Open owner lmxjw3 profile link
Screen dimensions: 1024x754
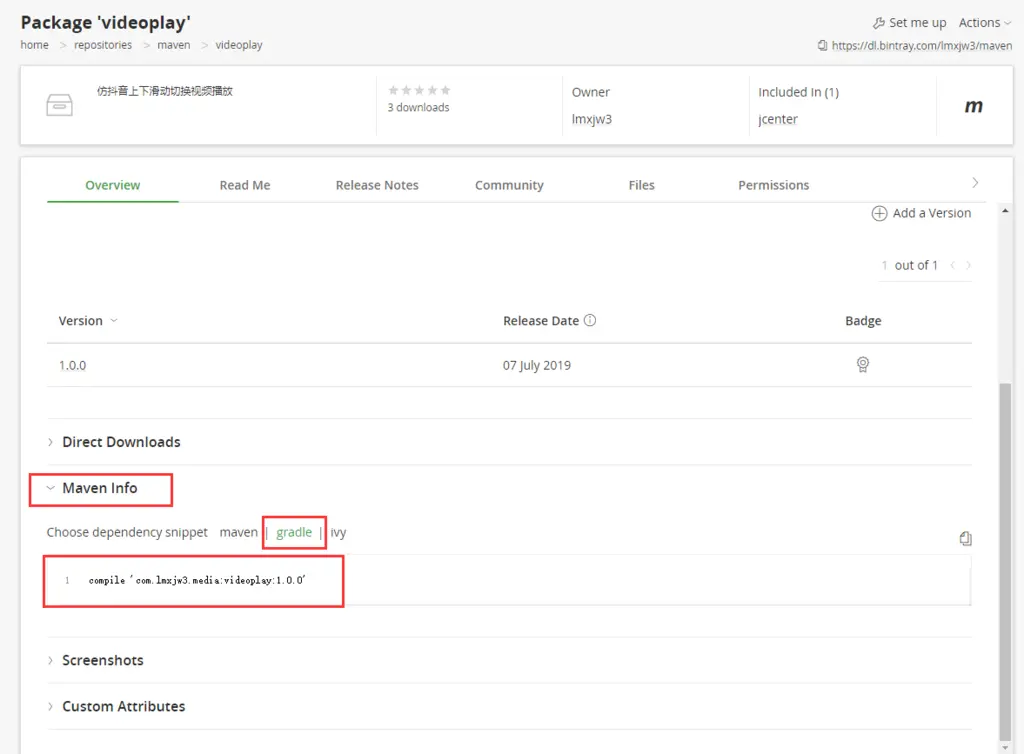click(592, 119)
